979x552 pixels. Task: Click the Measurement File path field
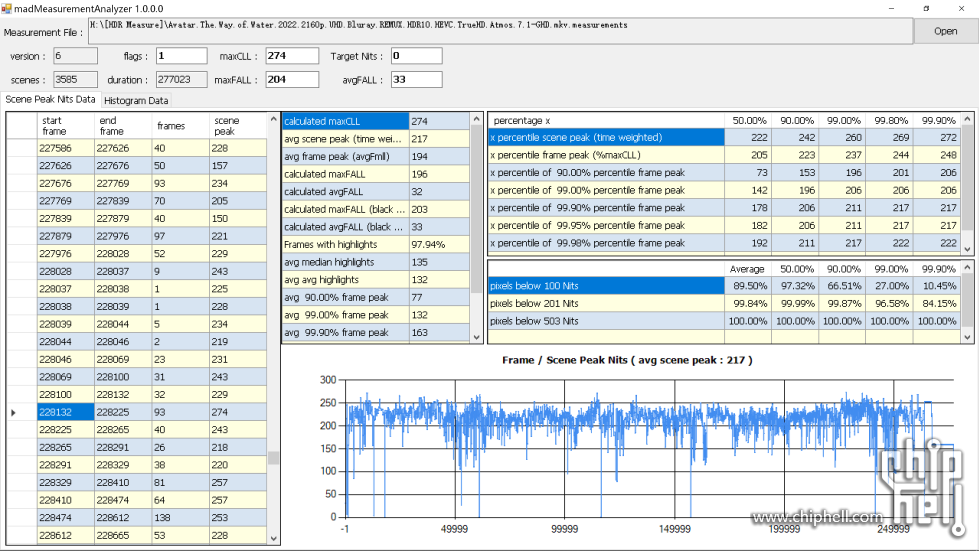click(x=499, y=32)
